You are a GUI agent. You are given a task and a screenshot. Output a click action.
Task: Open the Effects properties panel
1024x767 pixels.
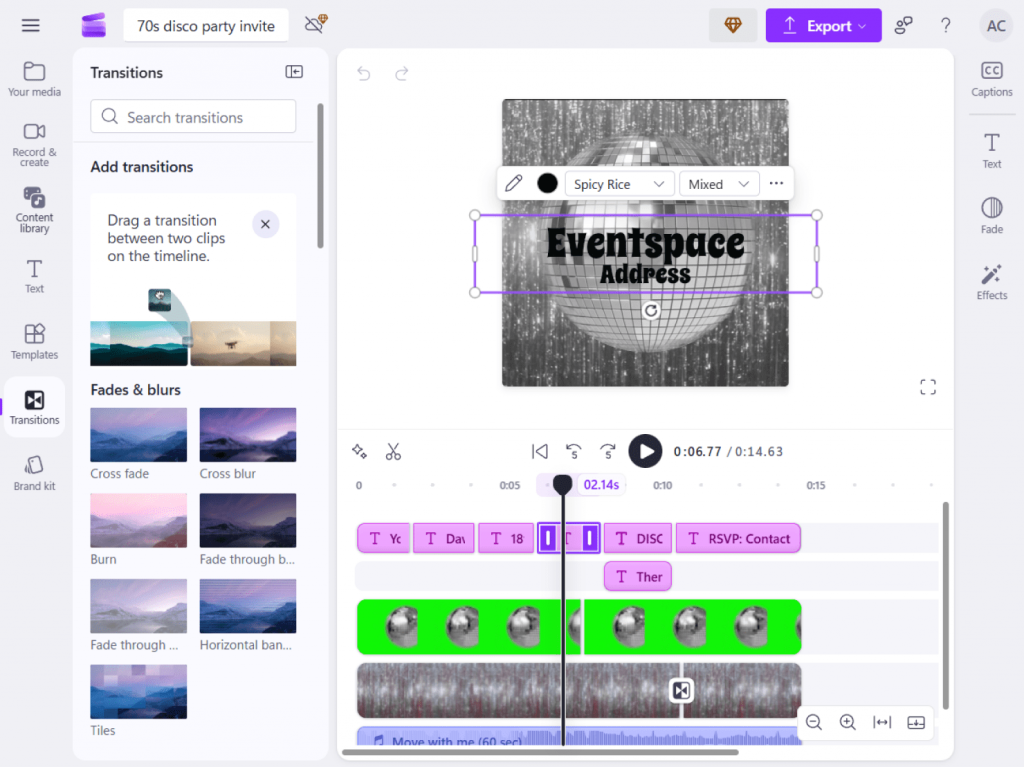point(991,282)
